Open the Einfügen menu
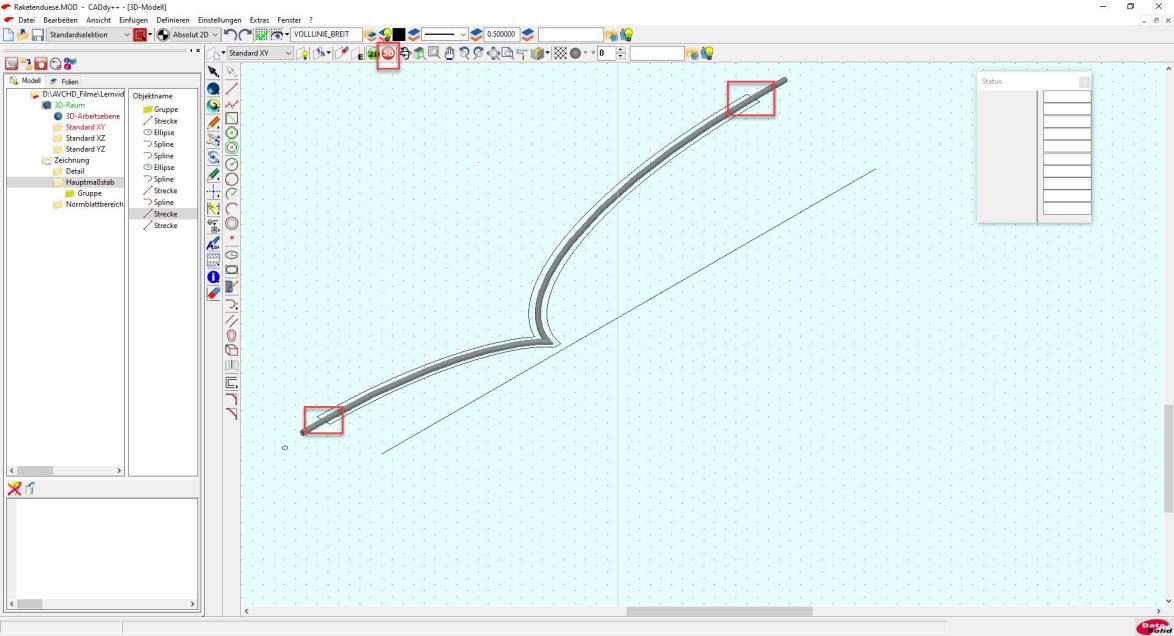 (x=133, y=20)
